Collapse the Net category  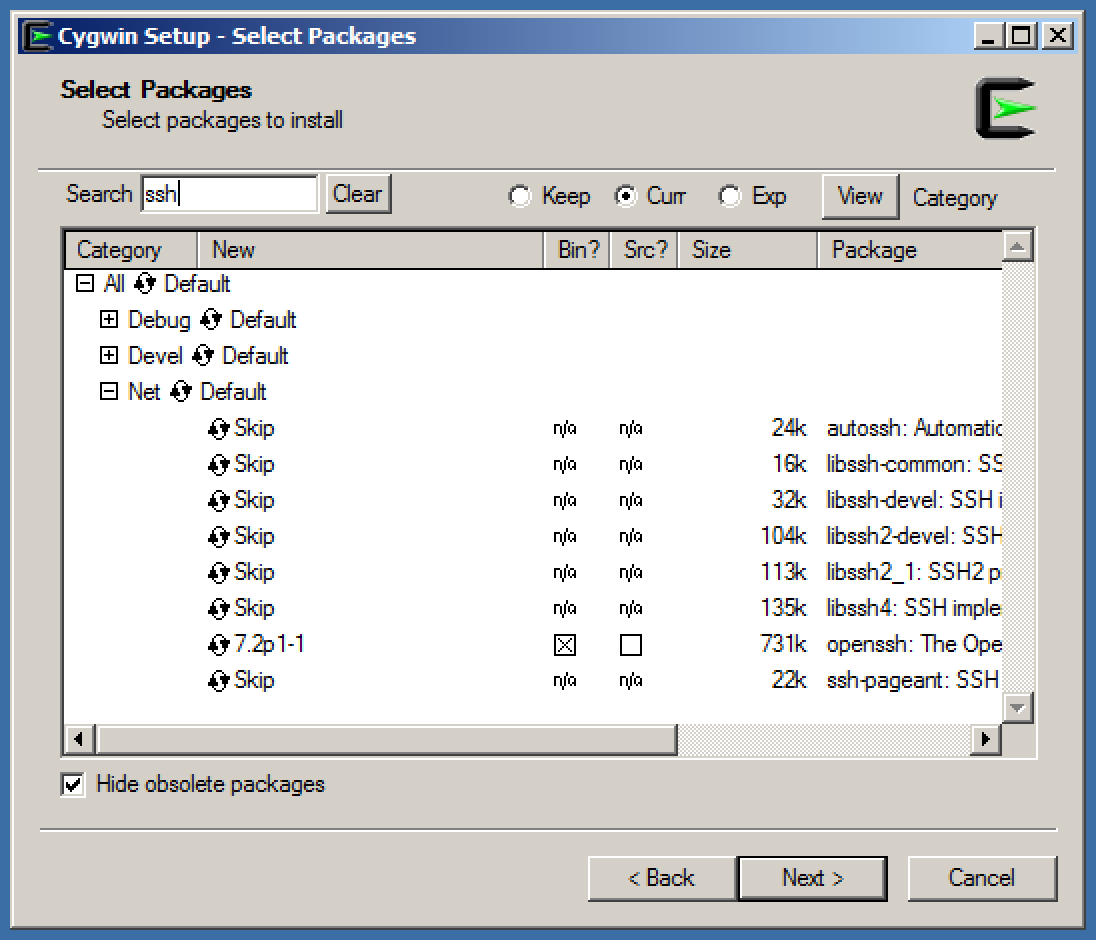click(108, 391)
